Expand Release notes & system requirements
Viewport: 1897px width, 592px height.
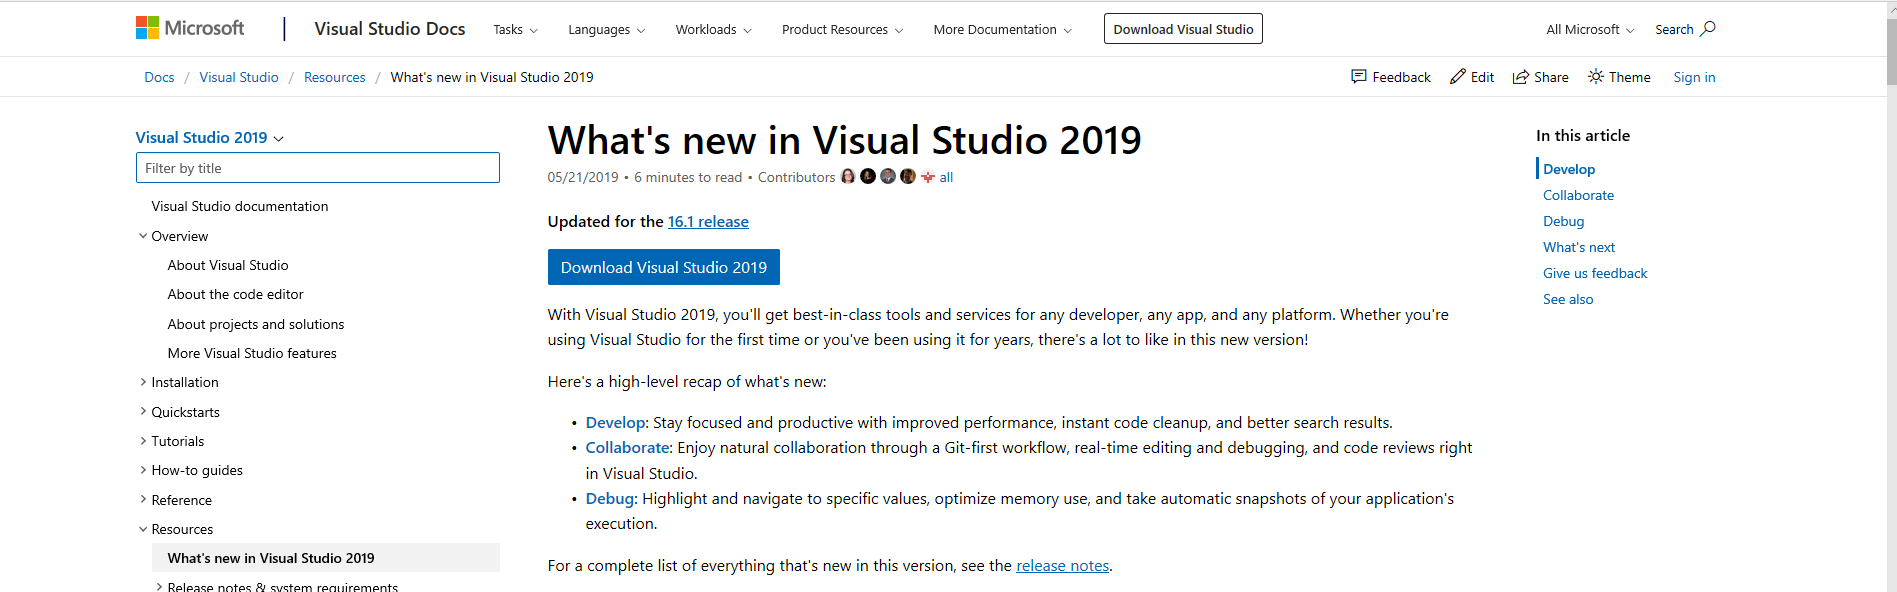[159, 587]
